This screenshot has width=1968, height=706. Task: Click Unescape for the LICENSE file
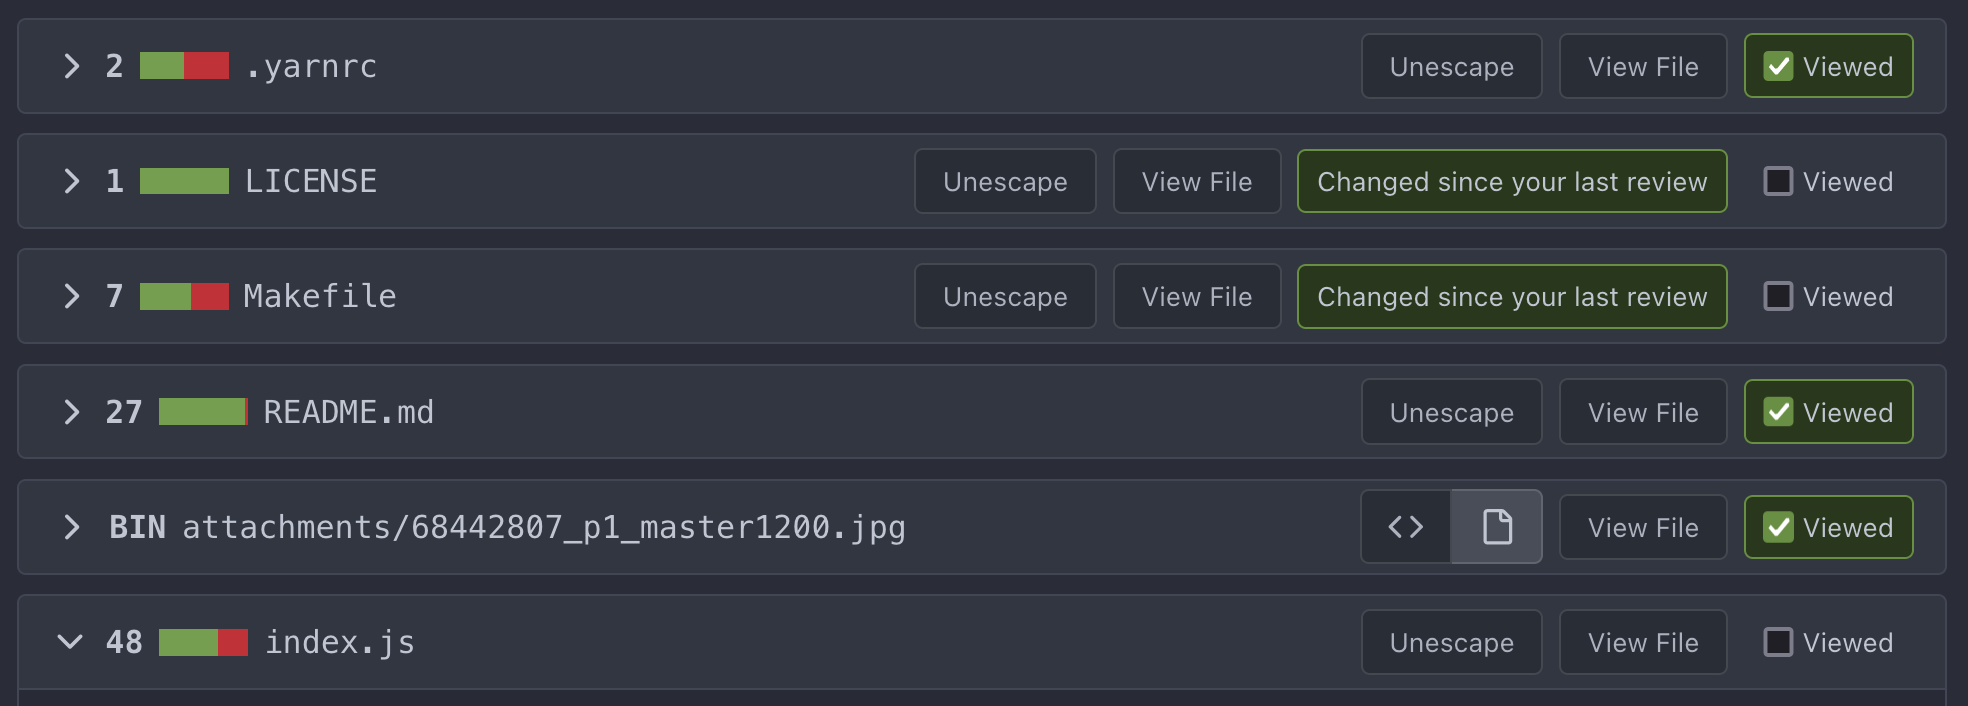click(x=1005, y=181)
